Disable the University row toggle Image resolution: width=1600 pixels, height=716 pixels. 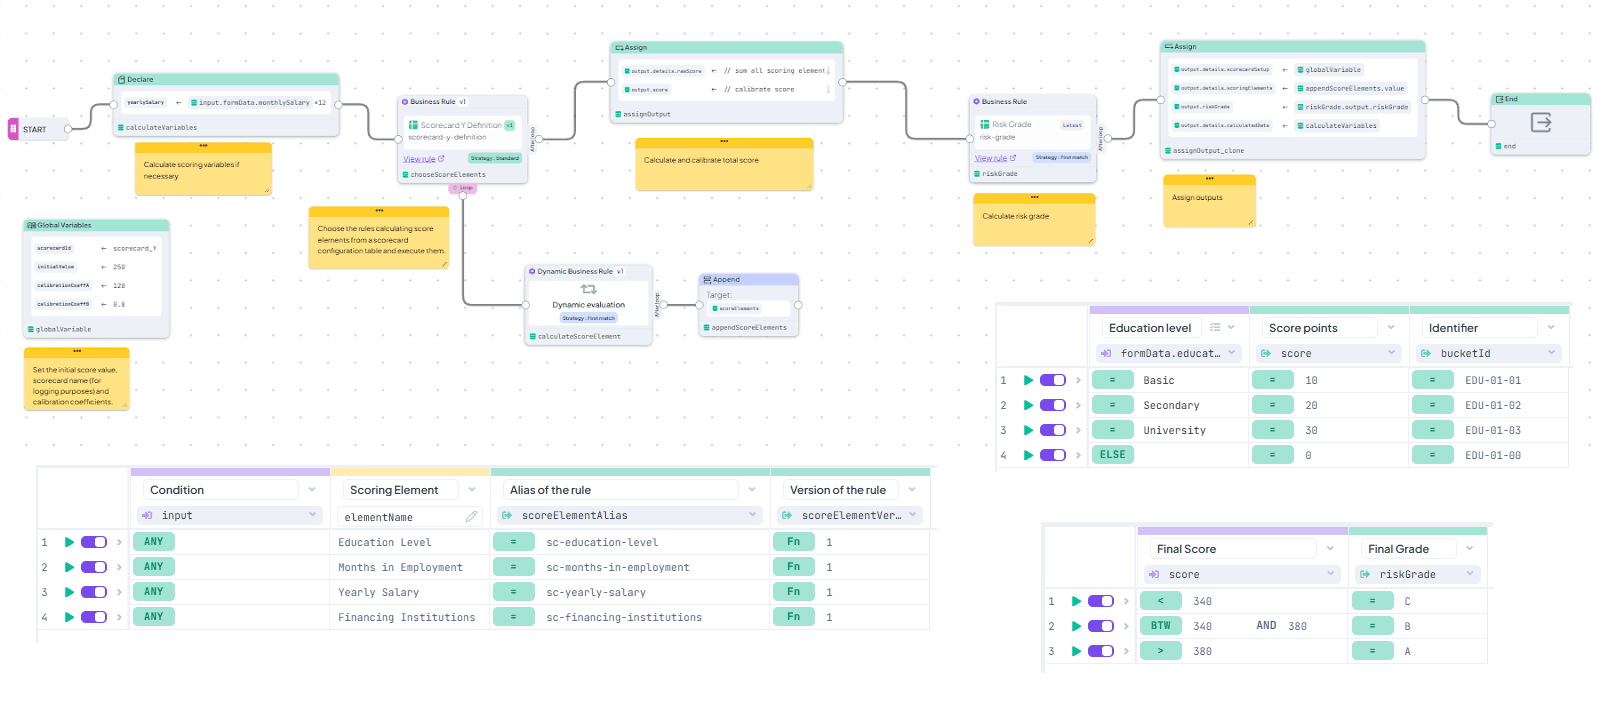(1053, 430)
